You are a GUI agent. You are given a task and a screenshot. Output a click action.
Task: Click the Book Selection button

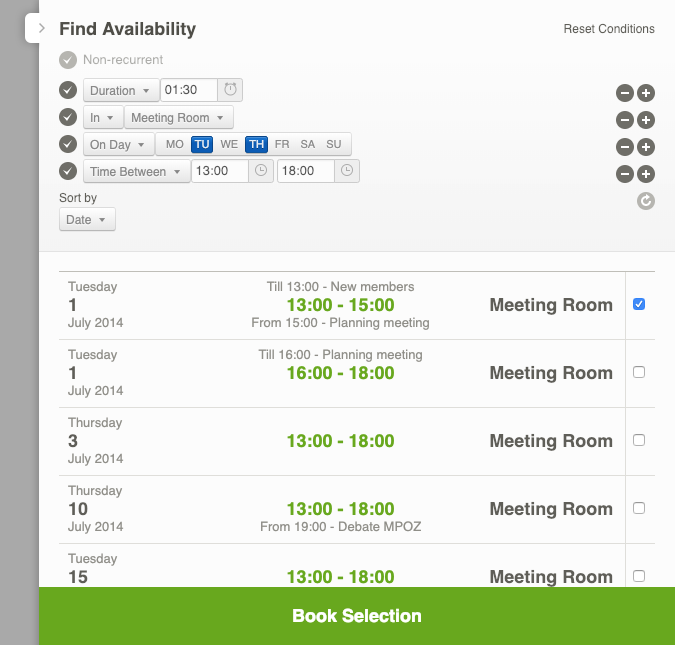click(357, 616)
